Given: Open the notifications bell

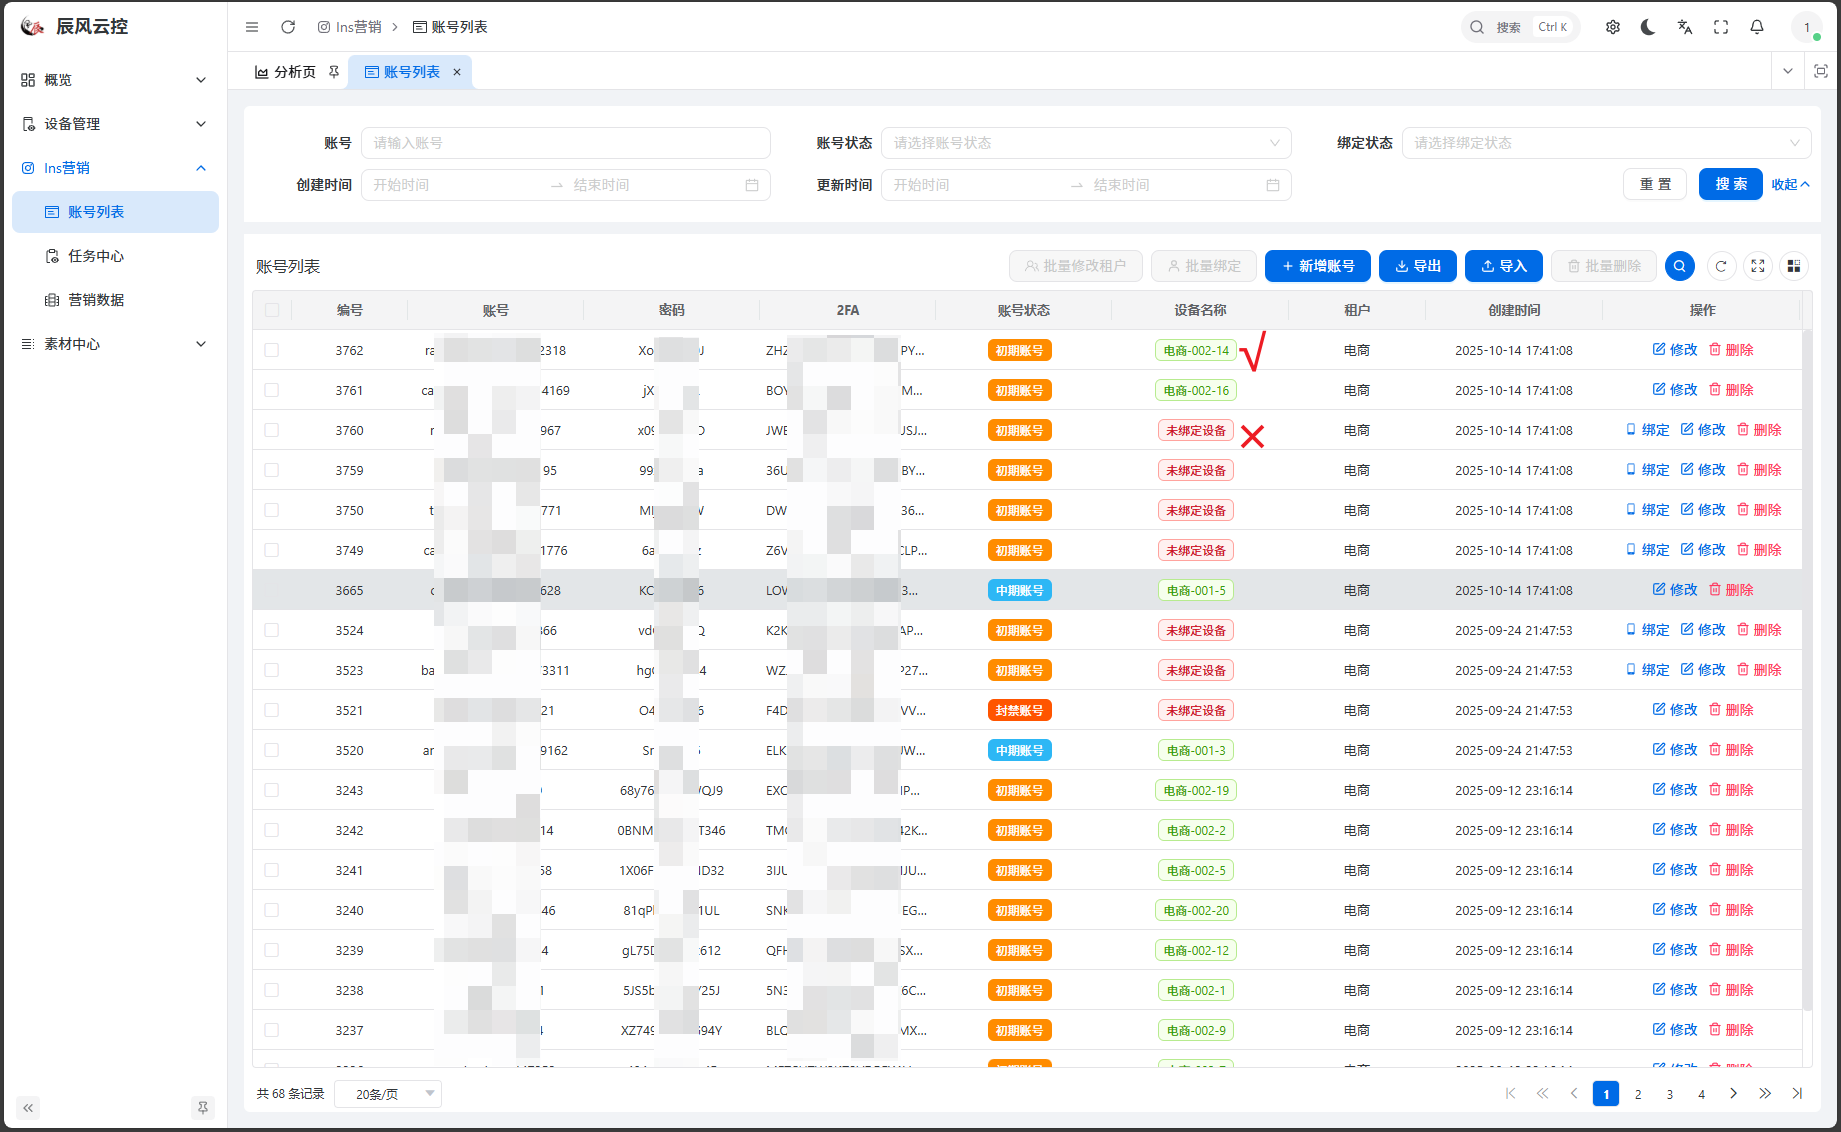Looking at the screenshot, I should (x=1757, y=27).
